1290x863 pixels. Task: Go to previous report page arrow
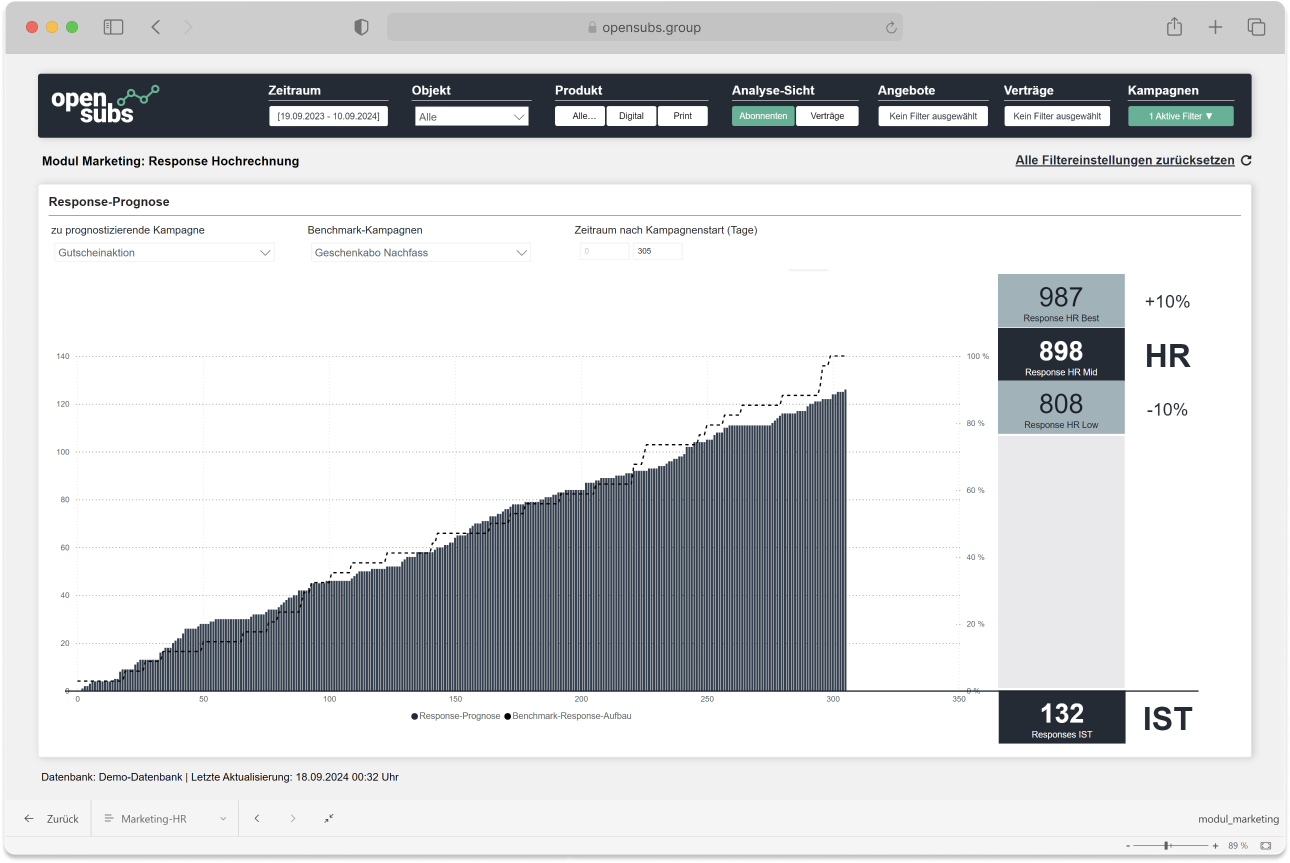pyautogui.click(x=257, y=818)
